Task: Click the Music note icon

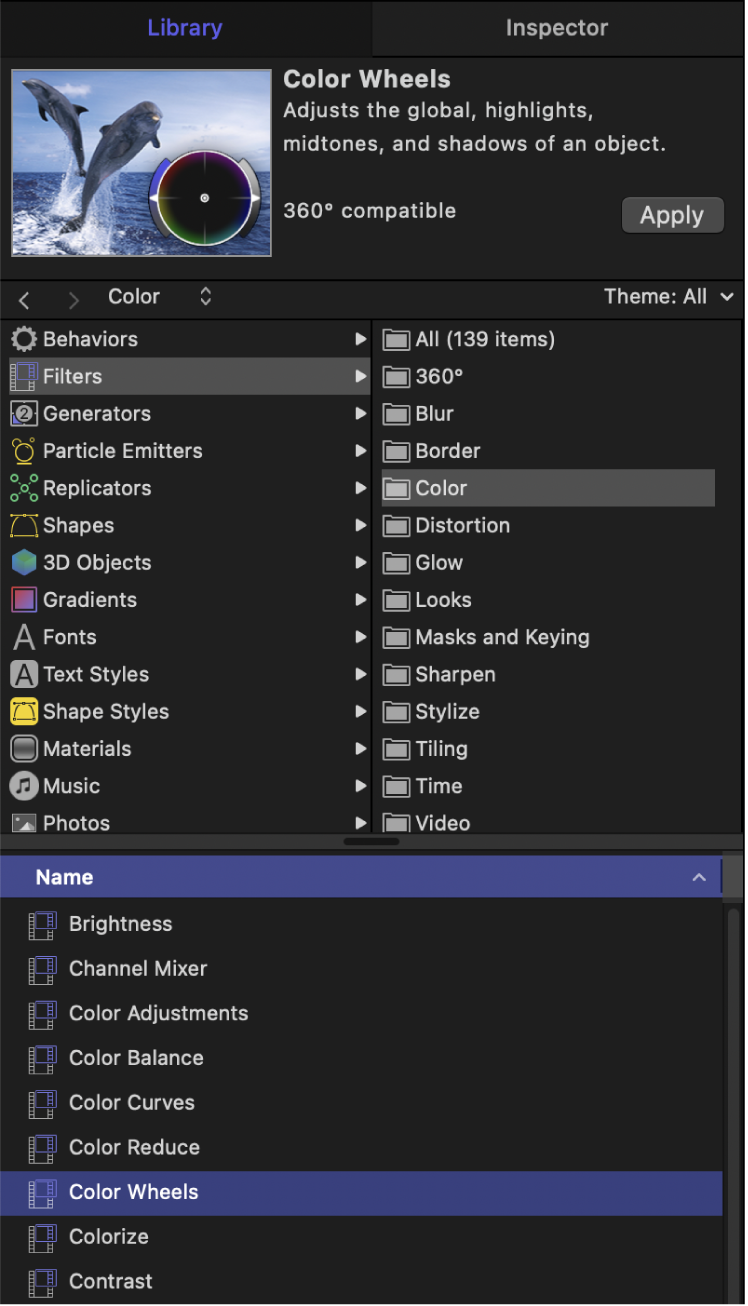Action: click(23, 786)
